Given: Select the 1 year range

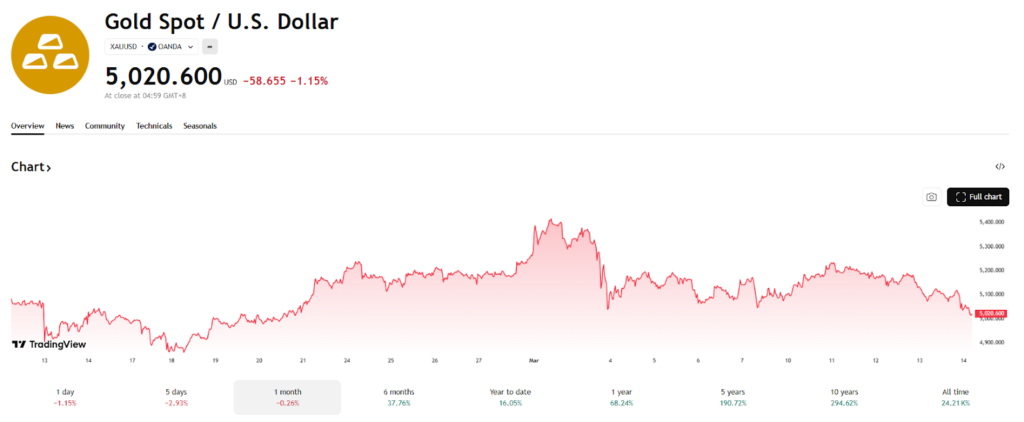Looking at the screenshot, I should pyautogui.click(x=620, y=397).
